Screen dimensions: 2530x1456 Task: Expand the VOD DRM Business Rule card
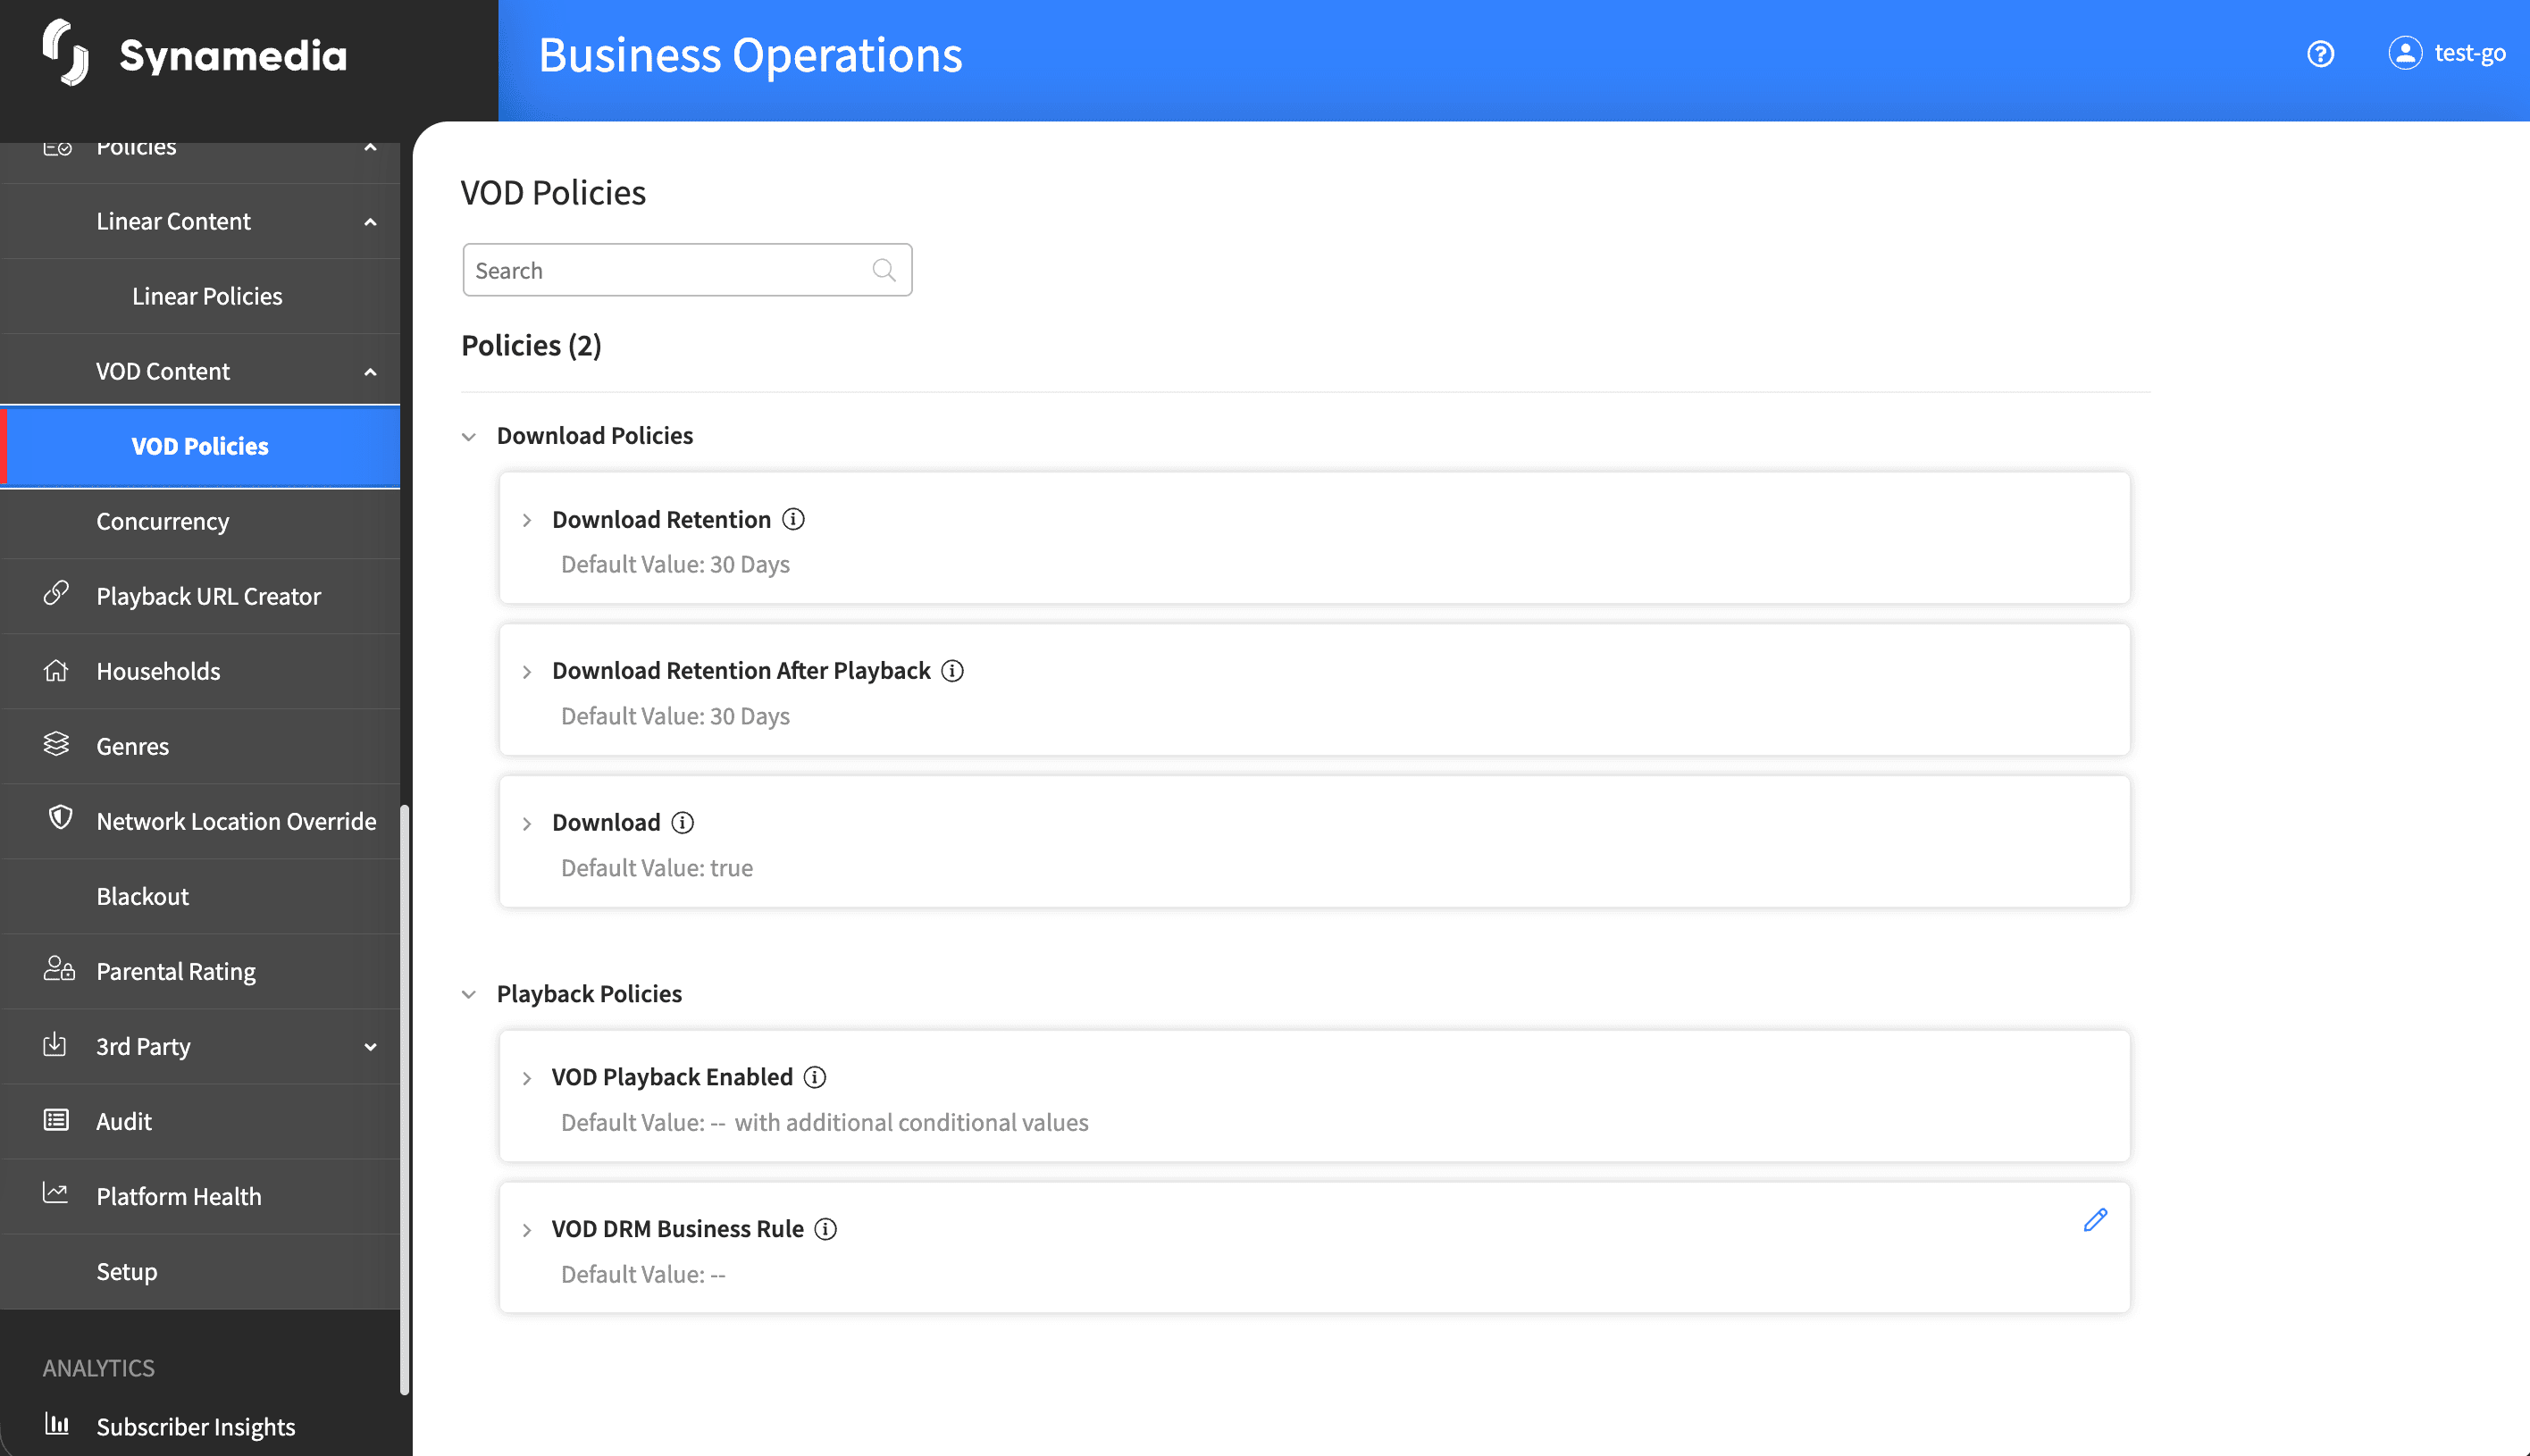coord(527,1231)
